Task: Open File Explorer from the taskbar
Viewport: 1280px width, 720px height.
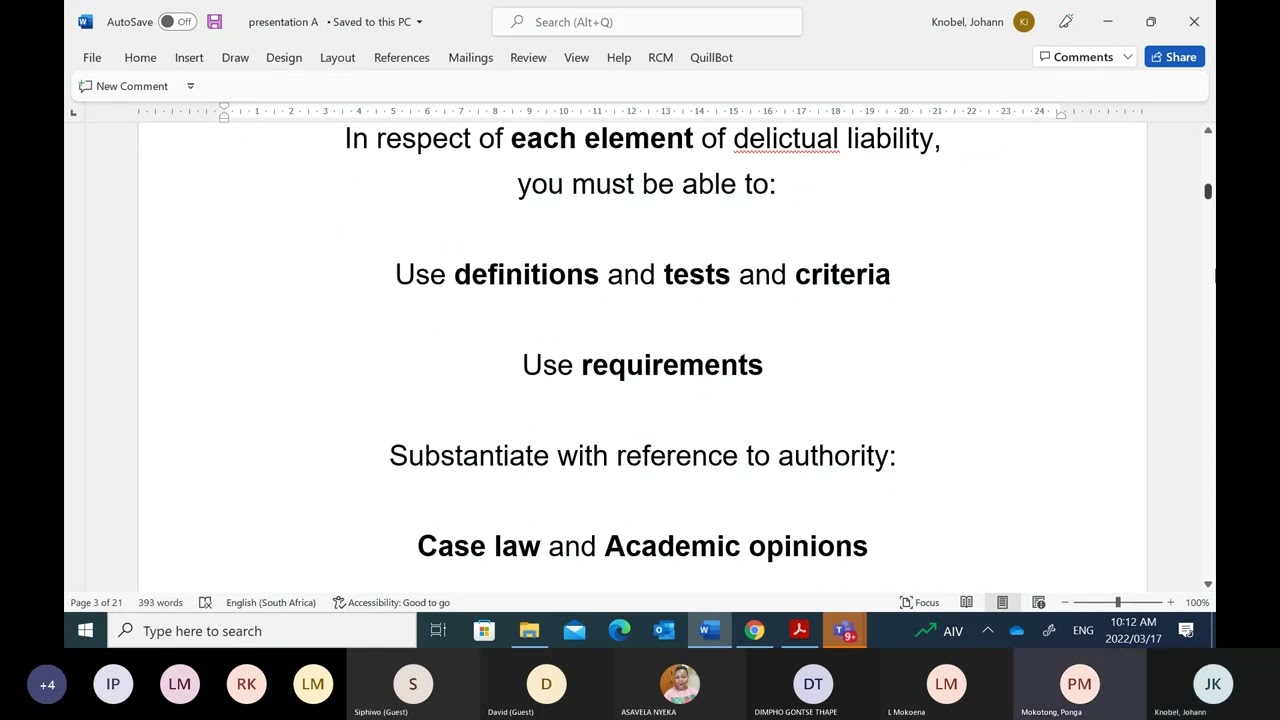Action: pos(529,631)
